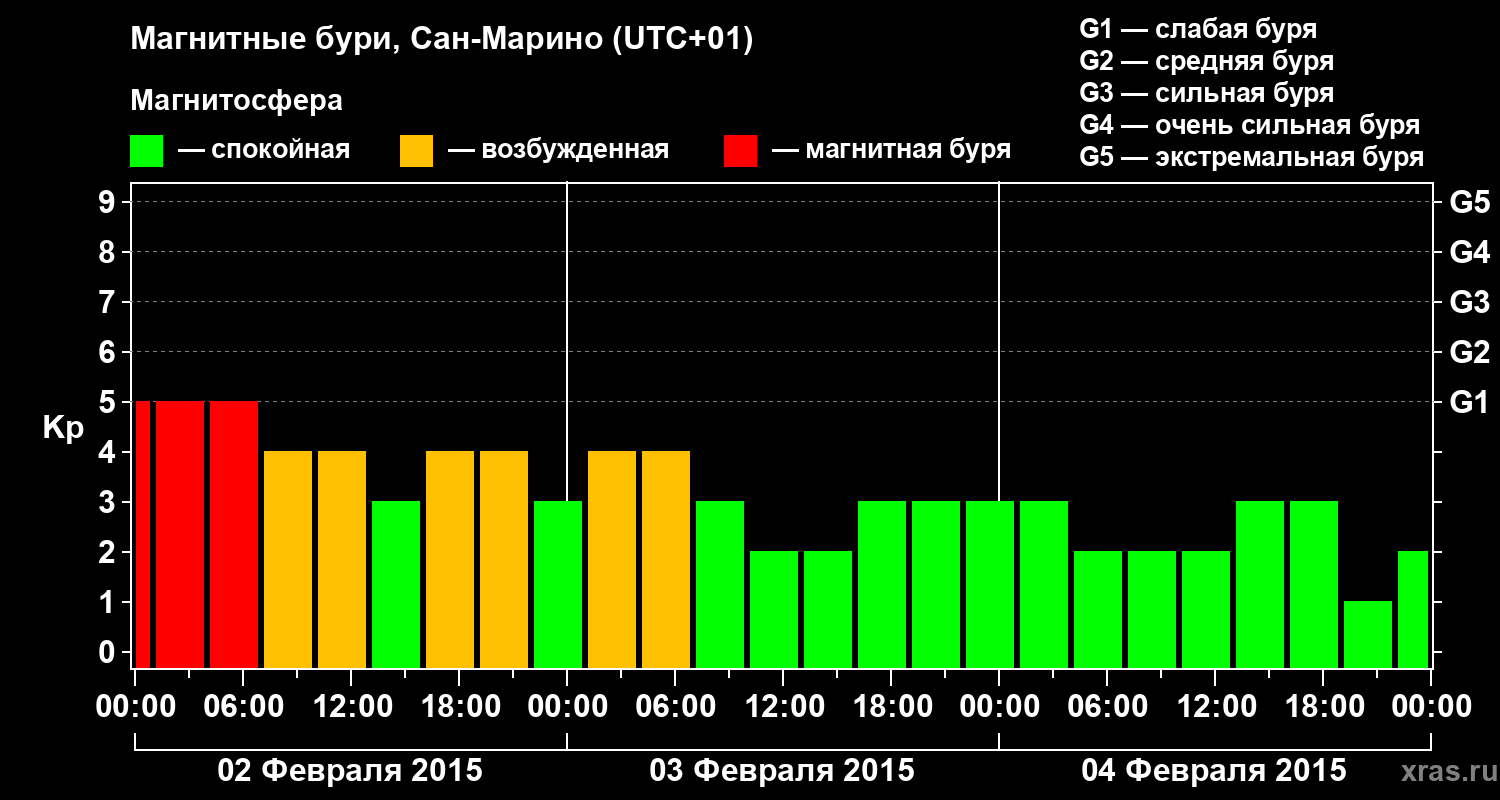Click the '03 Февраля 2015' date label

[782, 771]
